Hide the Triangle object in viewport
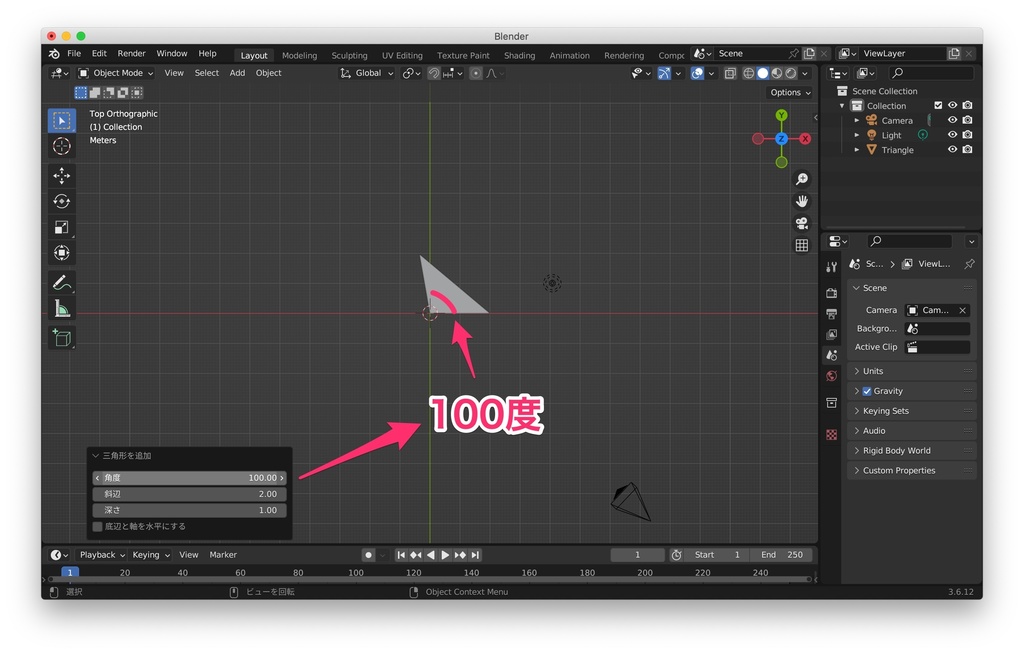Image resolution: width=1024 pixels, height=654 pixels. click(x=953, y=149)
